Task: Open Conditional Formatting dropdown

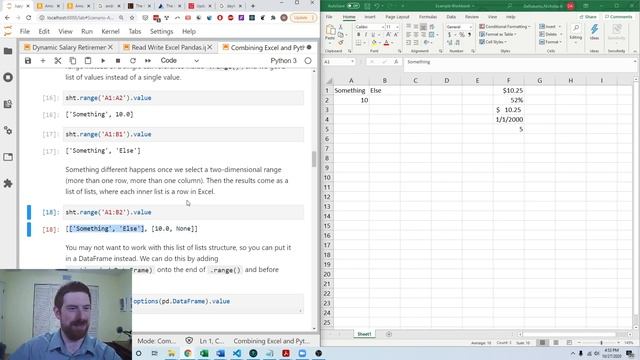Action: click(x=505, y=27)
